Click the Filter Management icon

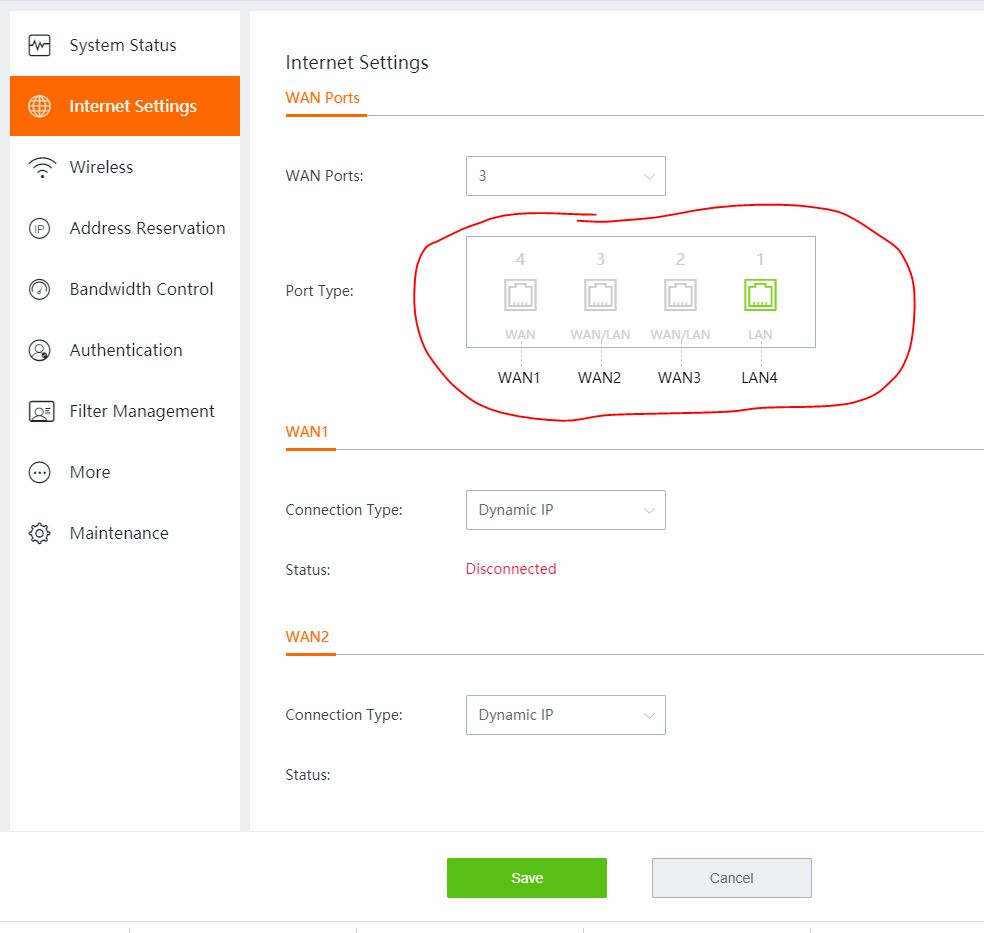click(x=40, y=412)
